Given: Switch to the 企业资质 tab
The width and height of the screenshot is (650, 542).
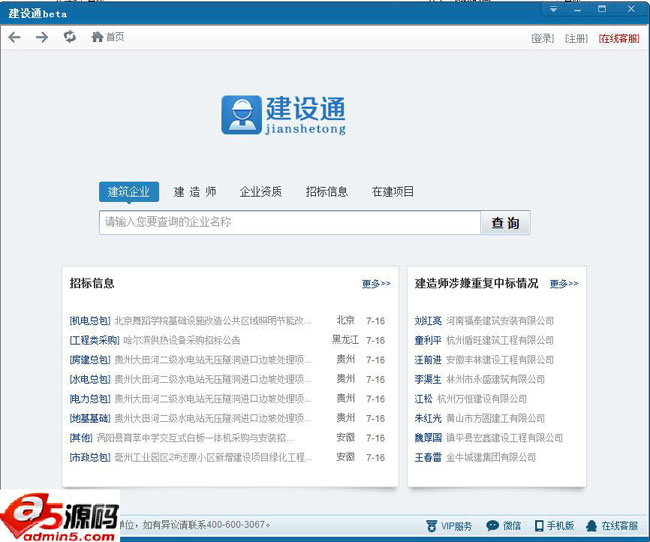Looking at the screenshot, I should tap(261, 192).
